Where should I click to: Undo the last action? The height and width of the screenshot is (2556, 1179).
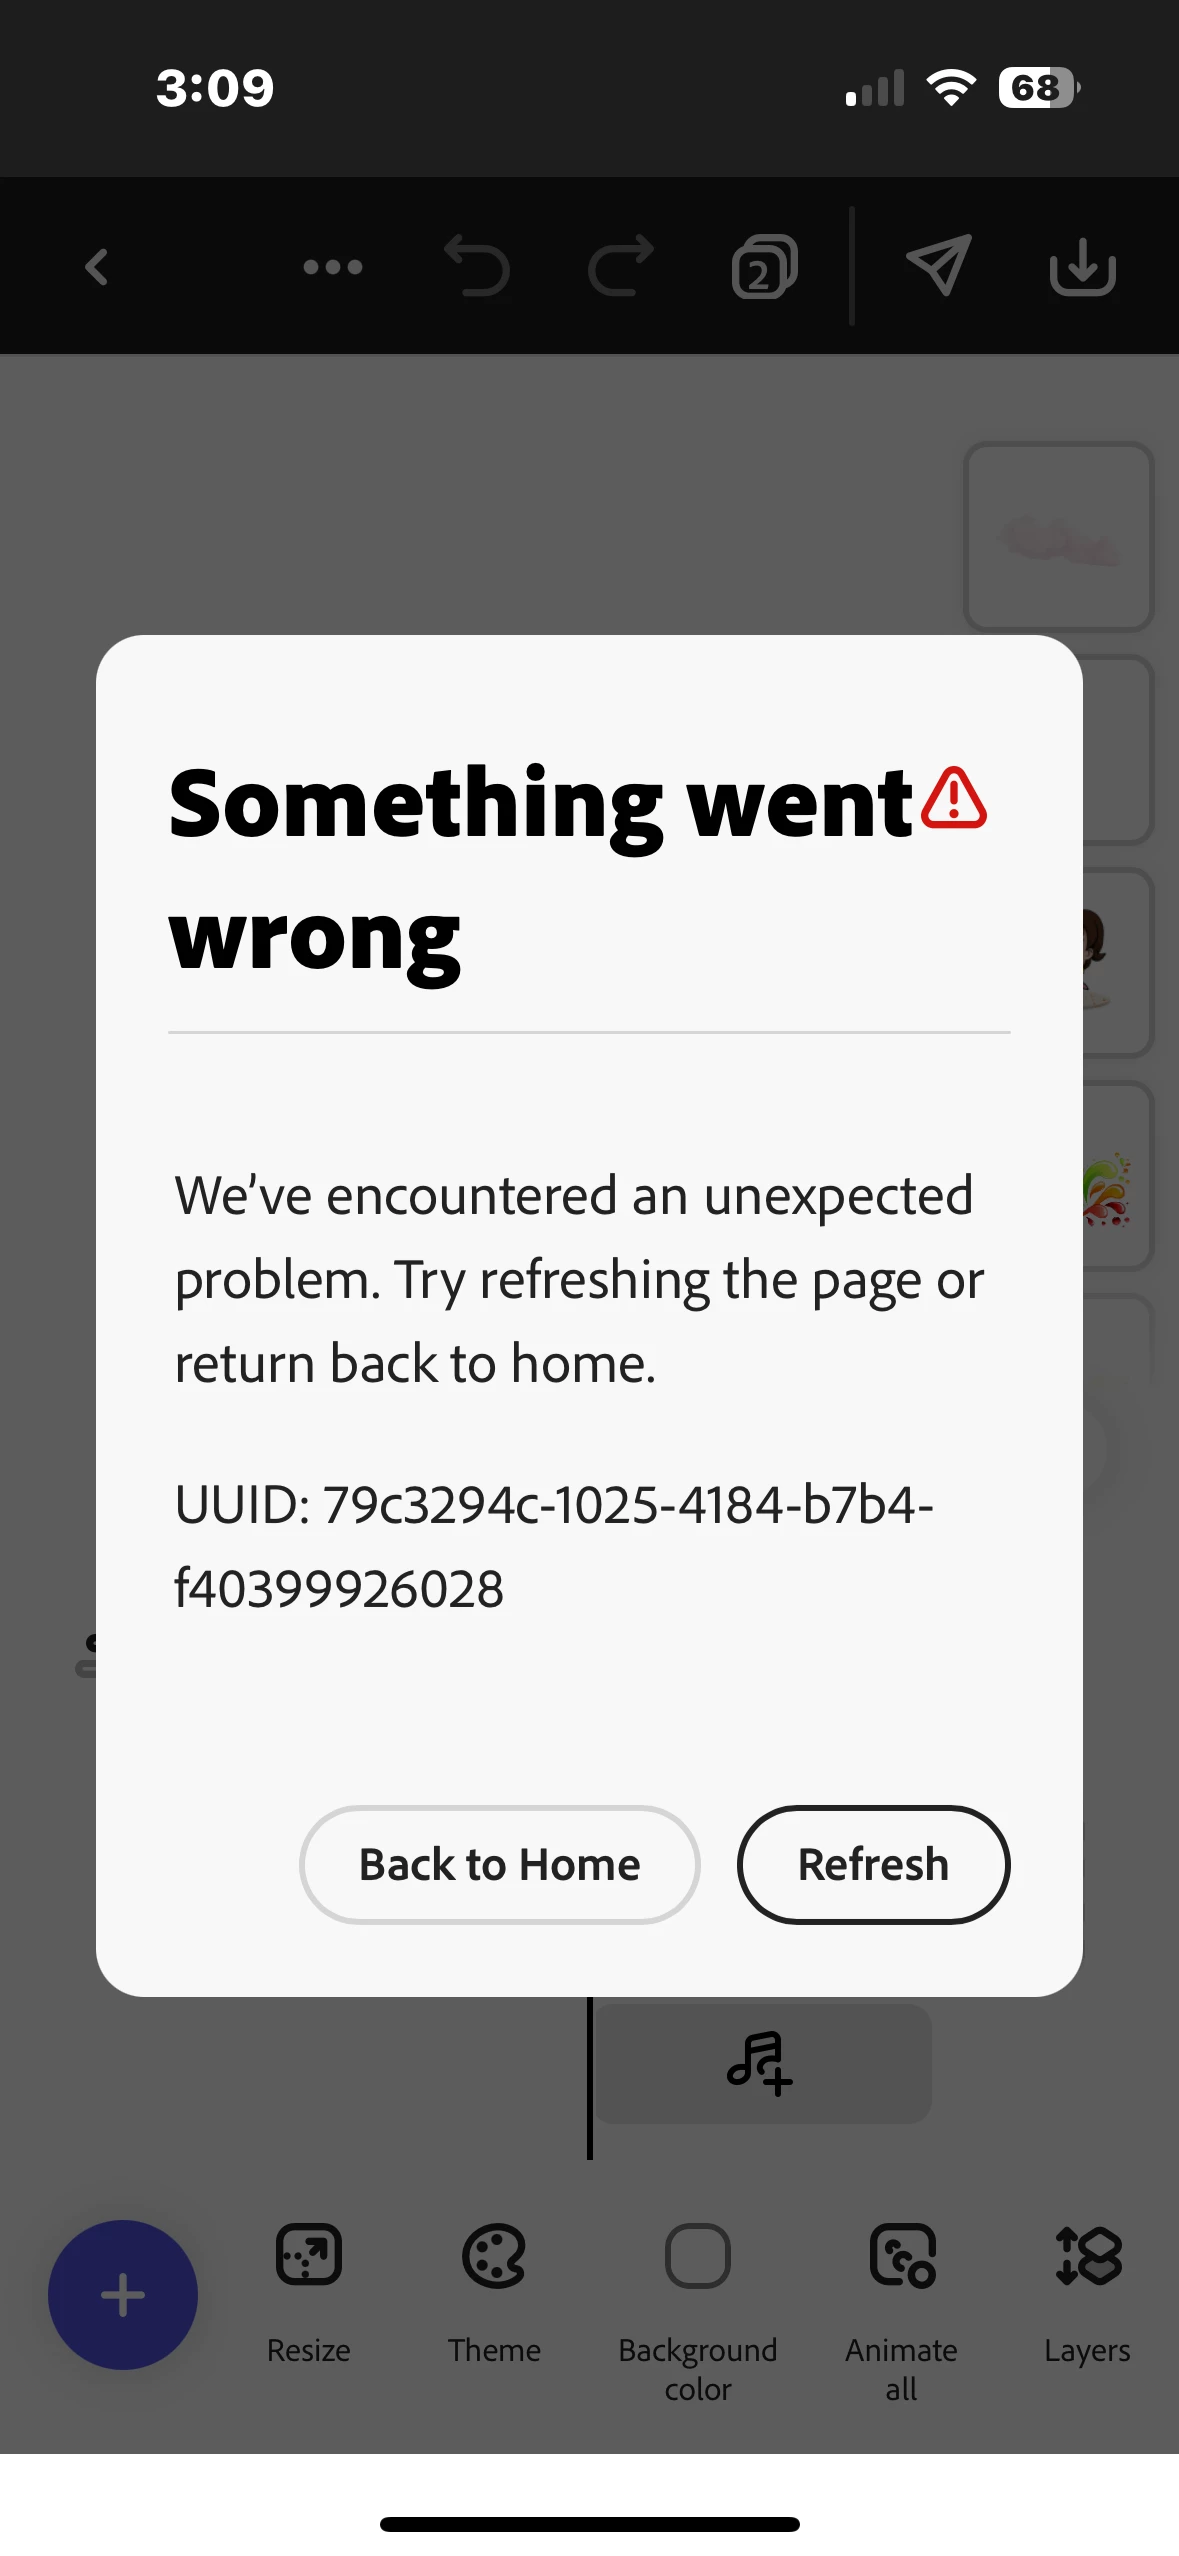point(477,266)
